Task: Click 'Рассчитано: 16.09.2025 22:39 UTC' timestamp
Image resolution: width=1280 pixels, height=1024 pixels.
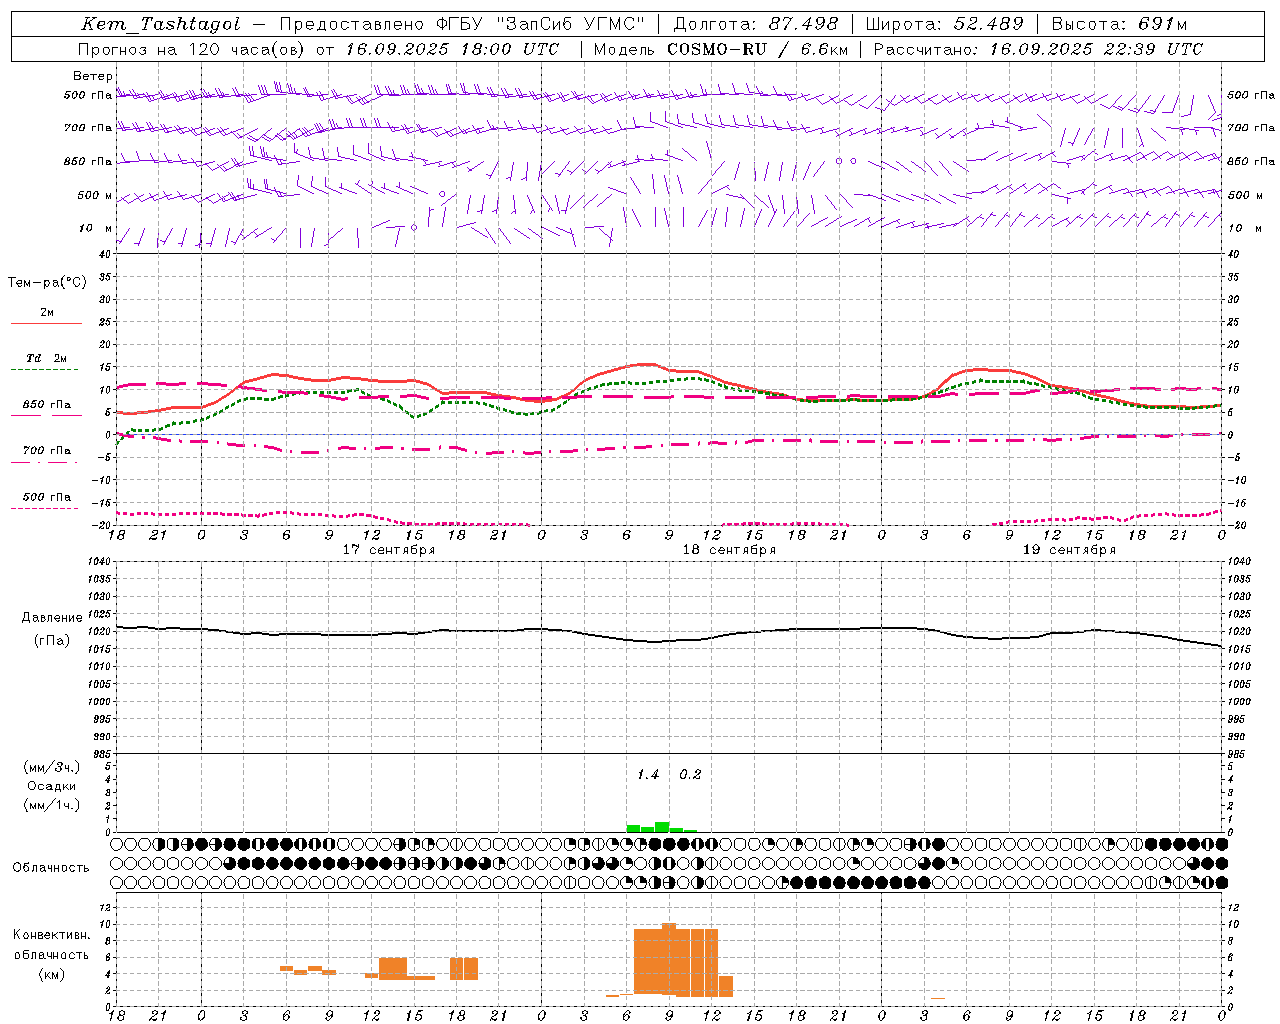Action: pos(1038,49)
